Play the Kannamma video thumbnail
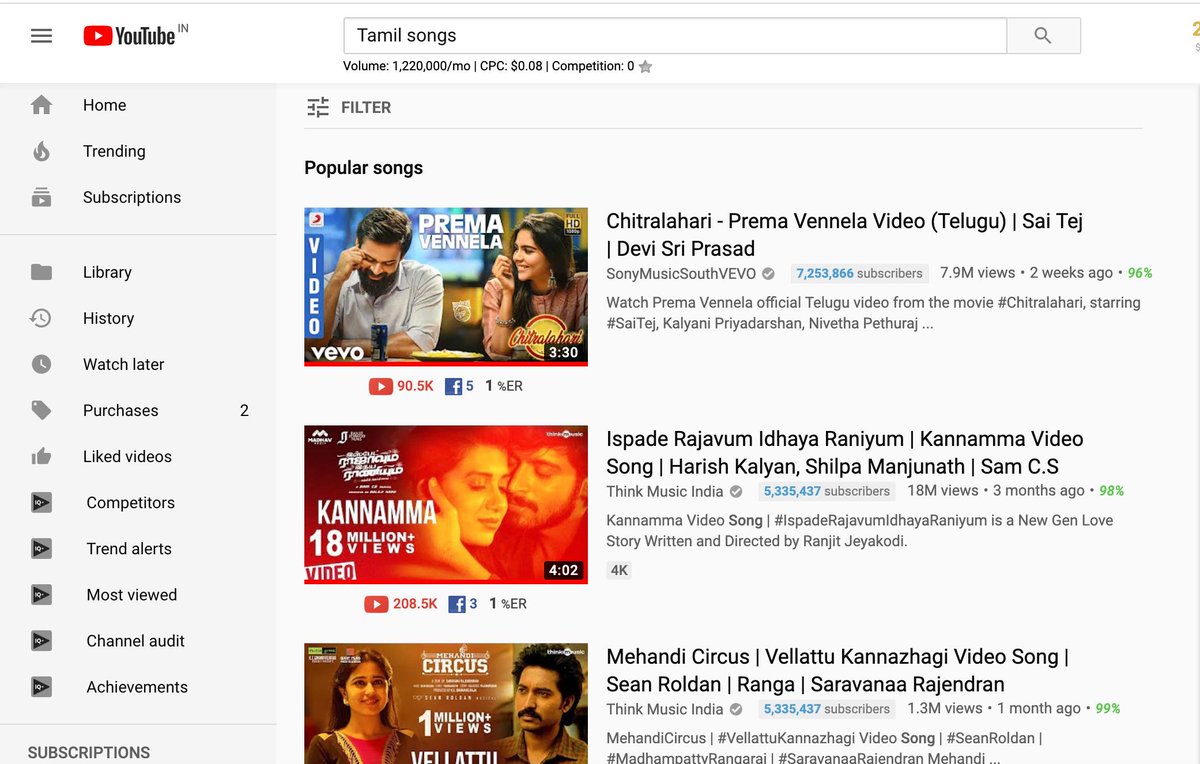Image resolution: width=1200 pixels, height=764 pixels. click(x=446, y=504)
